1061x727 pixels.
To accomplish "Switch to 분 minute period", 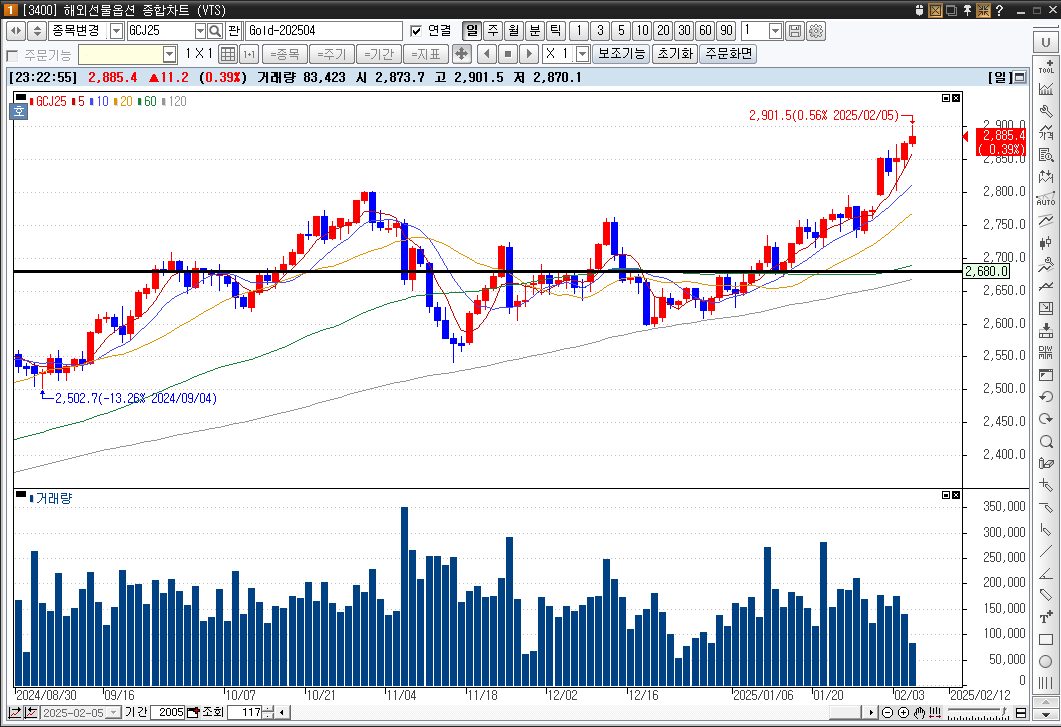I will pyautogui.click(x=535, y=30).
